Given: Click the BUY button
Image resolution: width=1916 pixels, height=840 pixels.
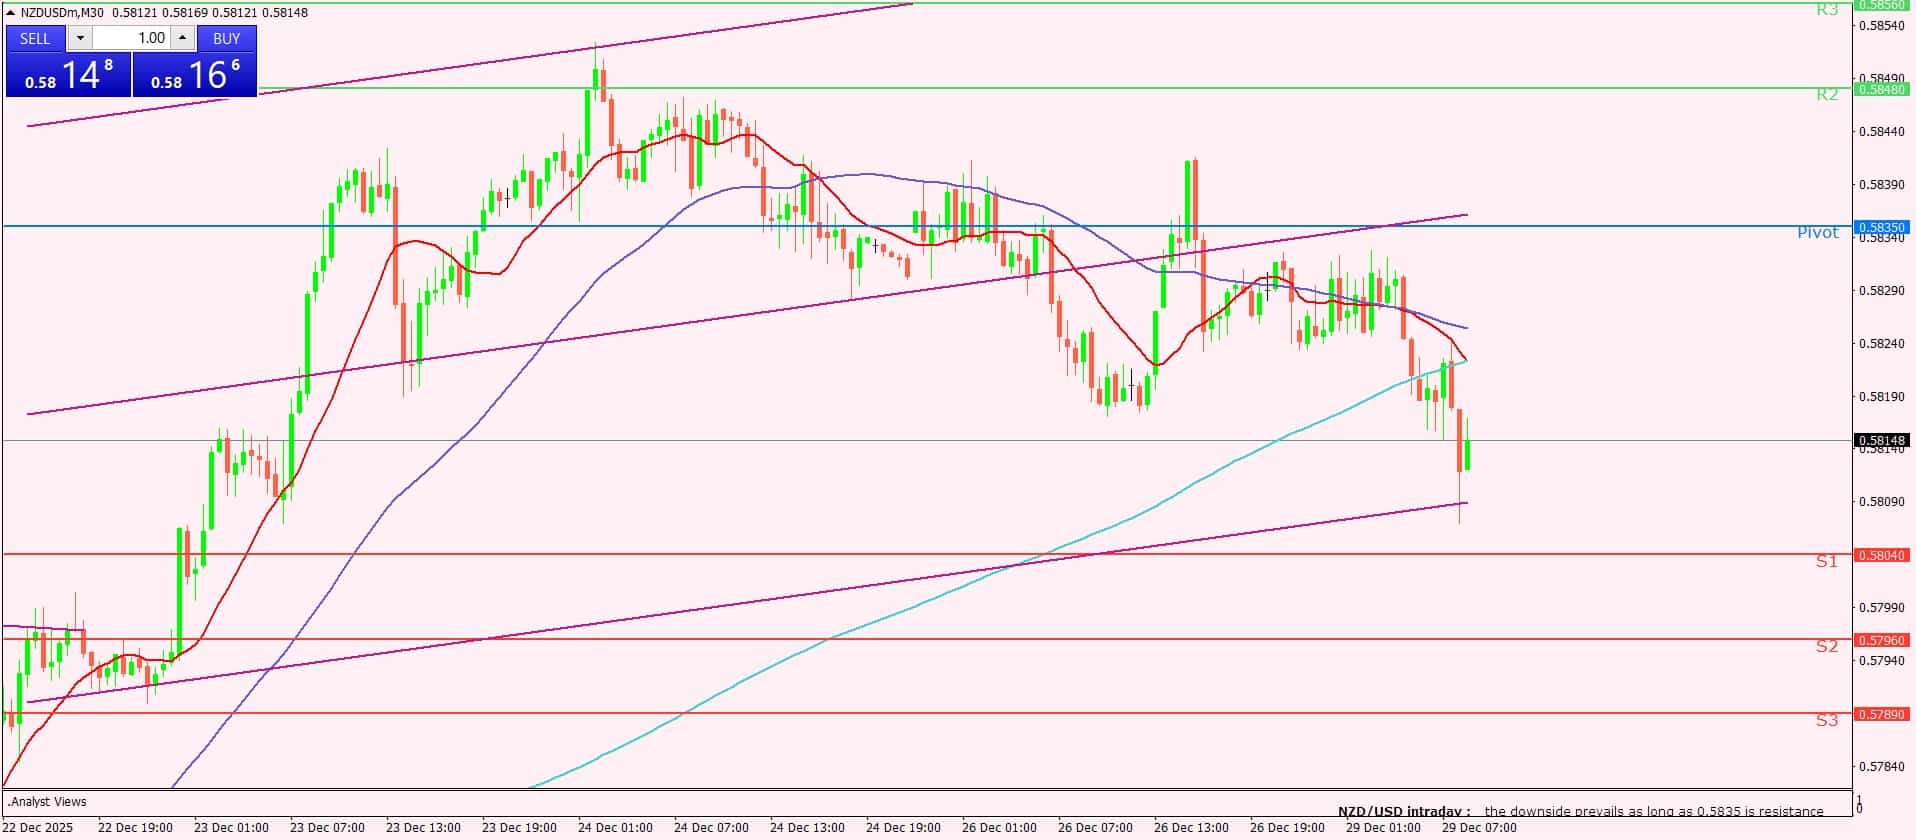Looking at the screenshot, I should [226, 38].
